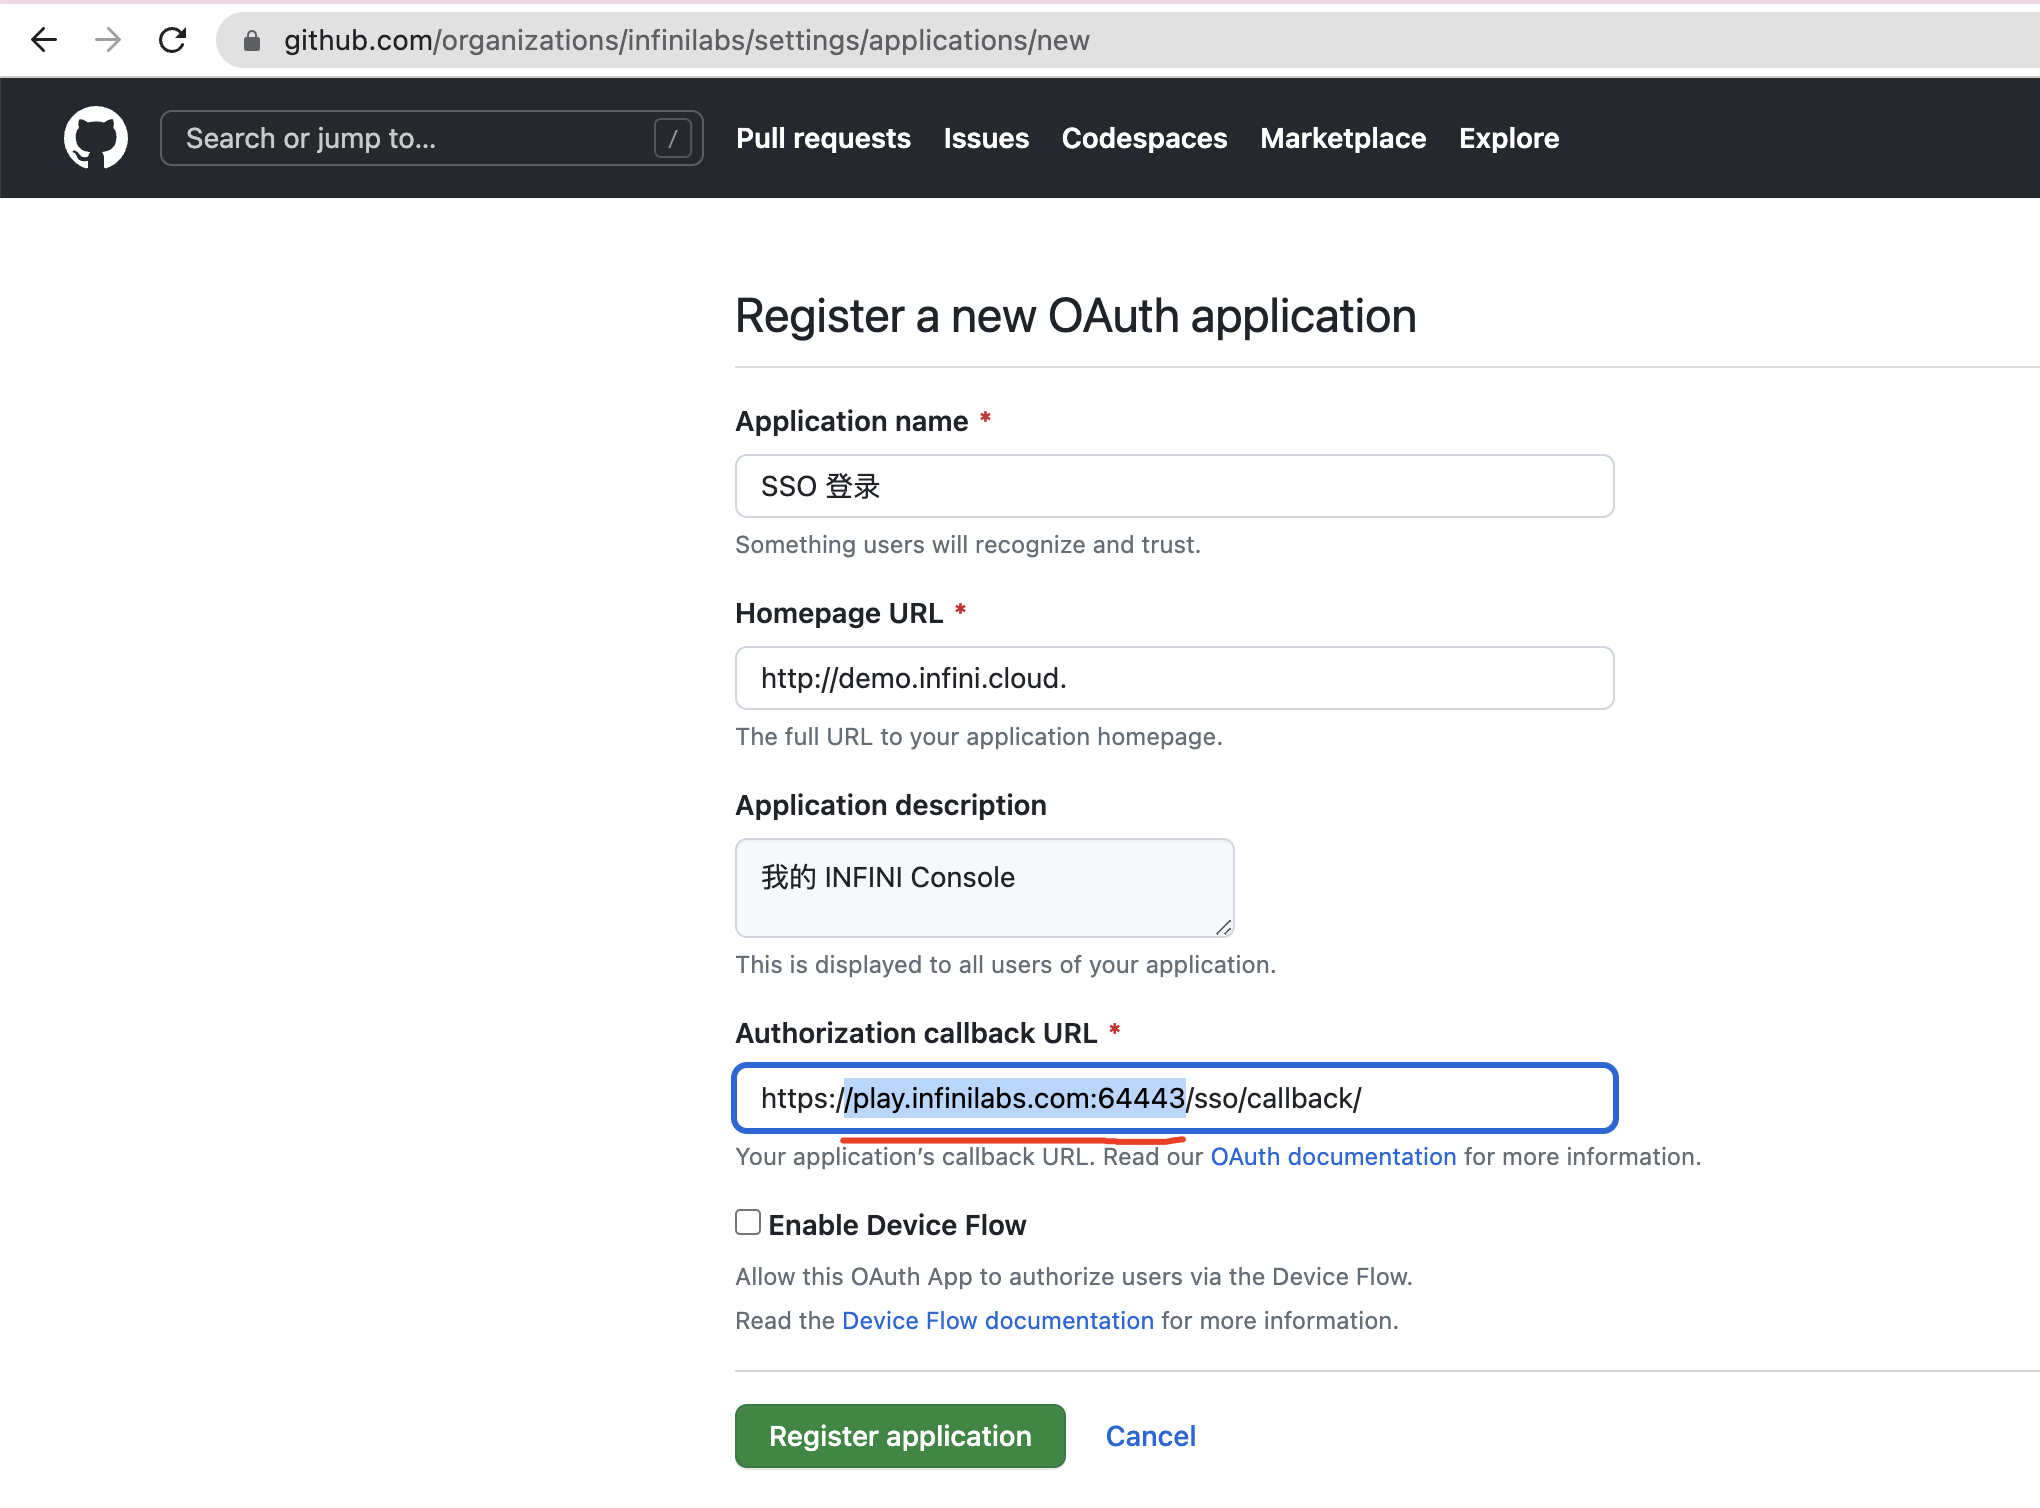This screenshot has height=1508, width=2040.
Task: Reload the page via refresh icon
Action: point(172,40)
